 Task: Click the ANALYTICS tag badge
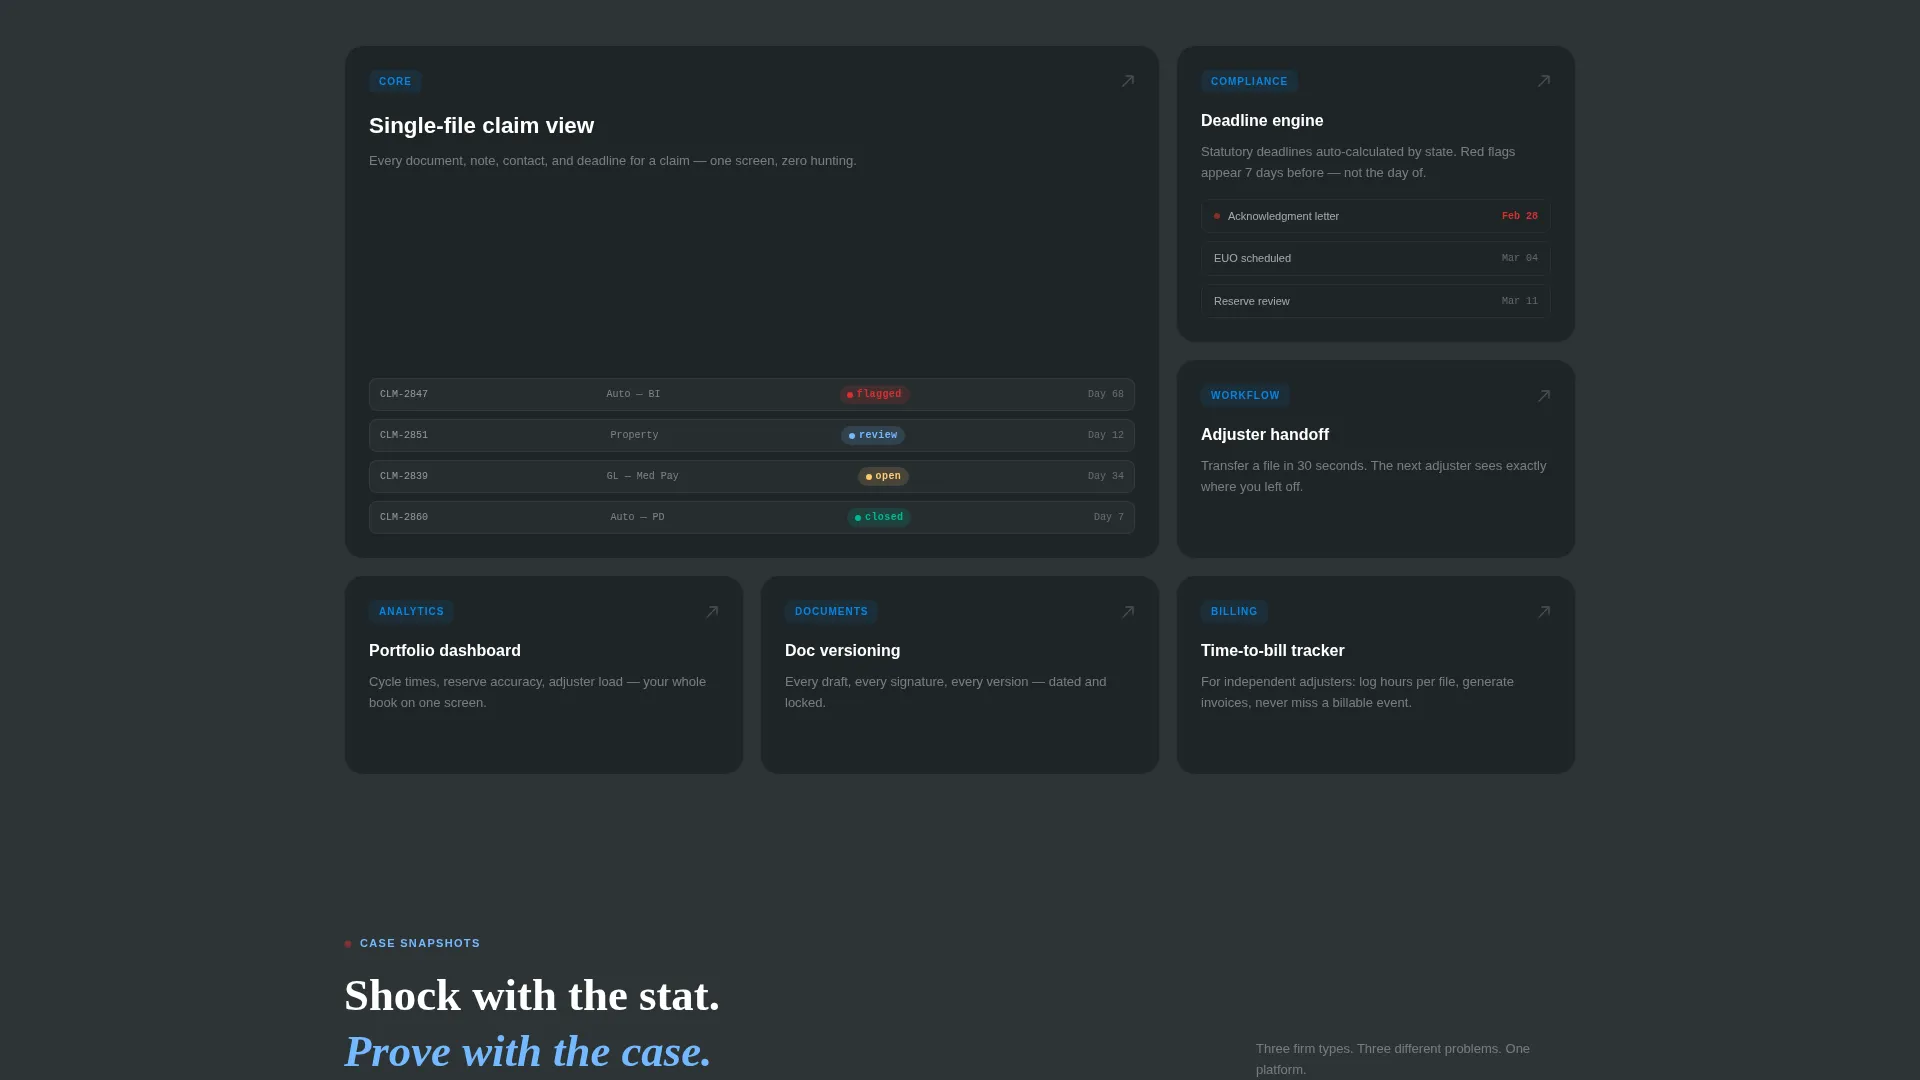tap(411, 612)
